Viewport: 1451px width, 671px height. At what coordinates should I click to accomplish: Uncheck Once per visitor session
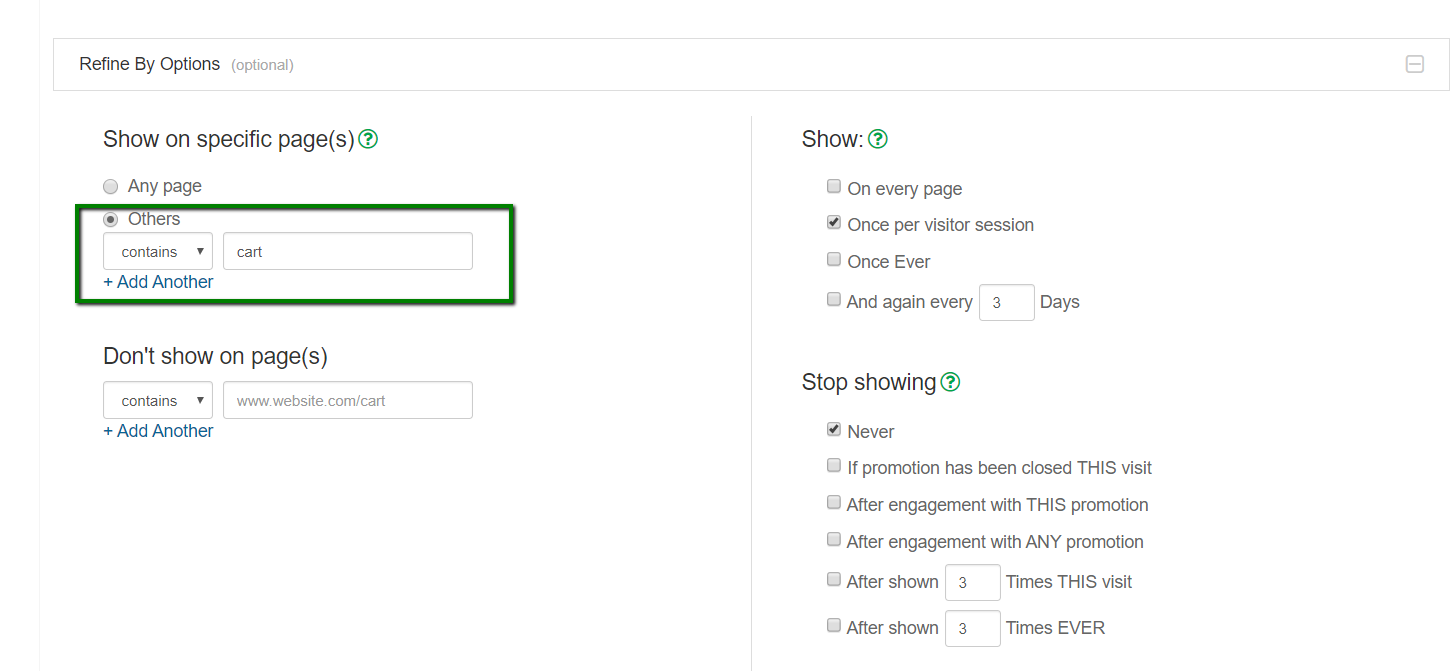(834, 223)
